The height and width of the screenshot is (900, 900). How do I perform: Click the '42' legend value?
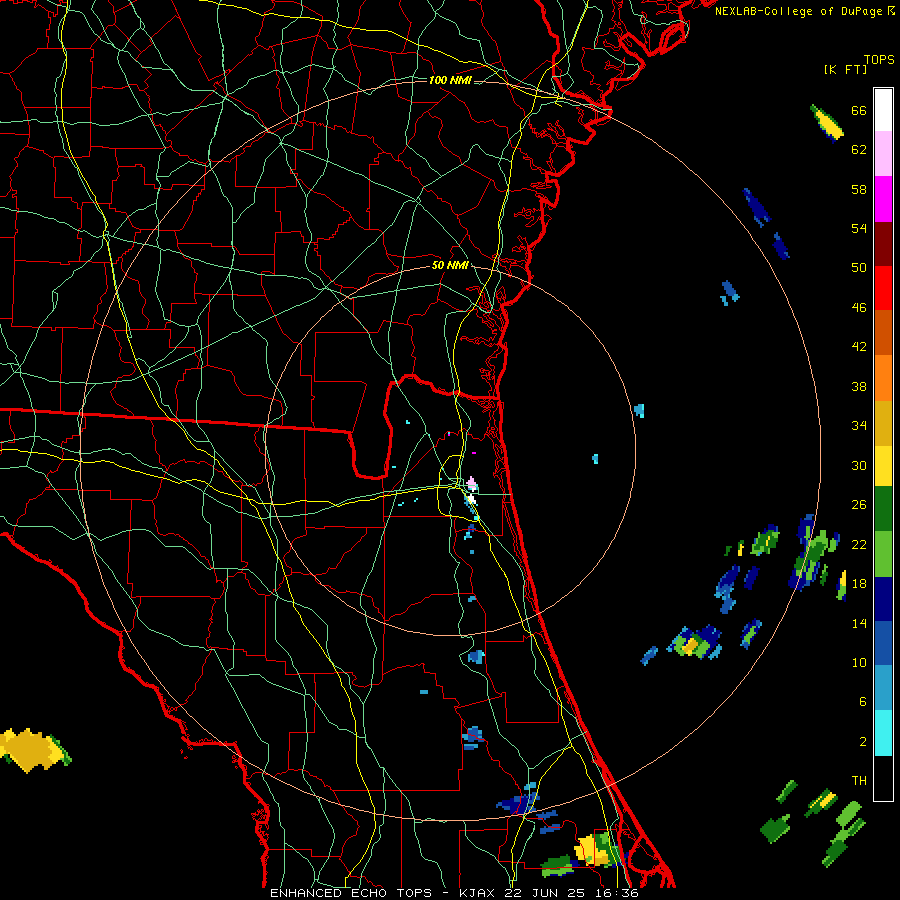coord(859,347)
